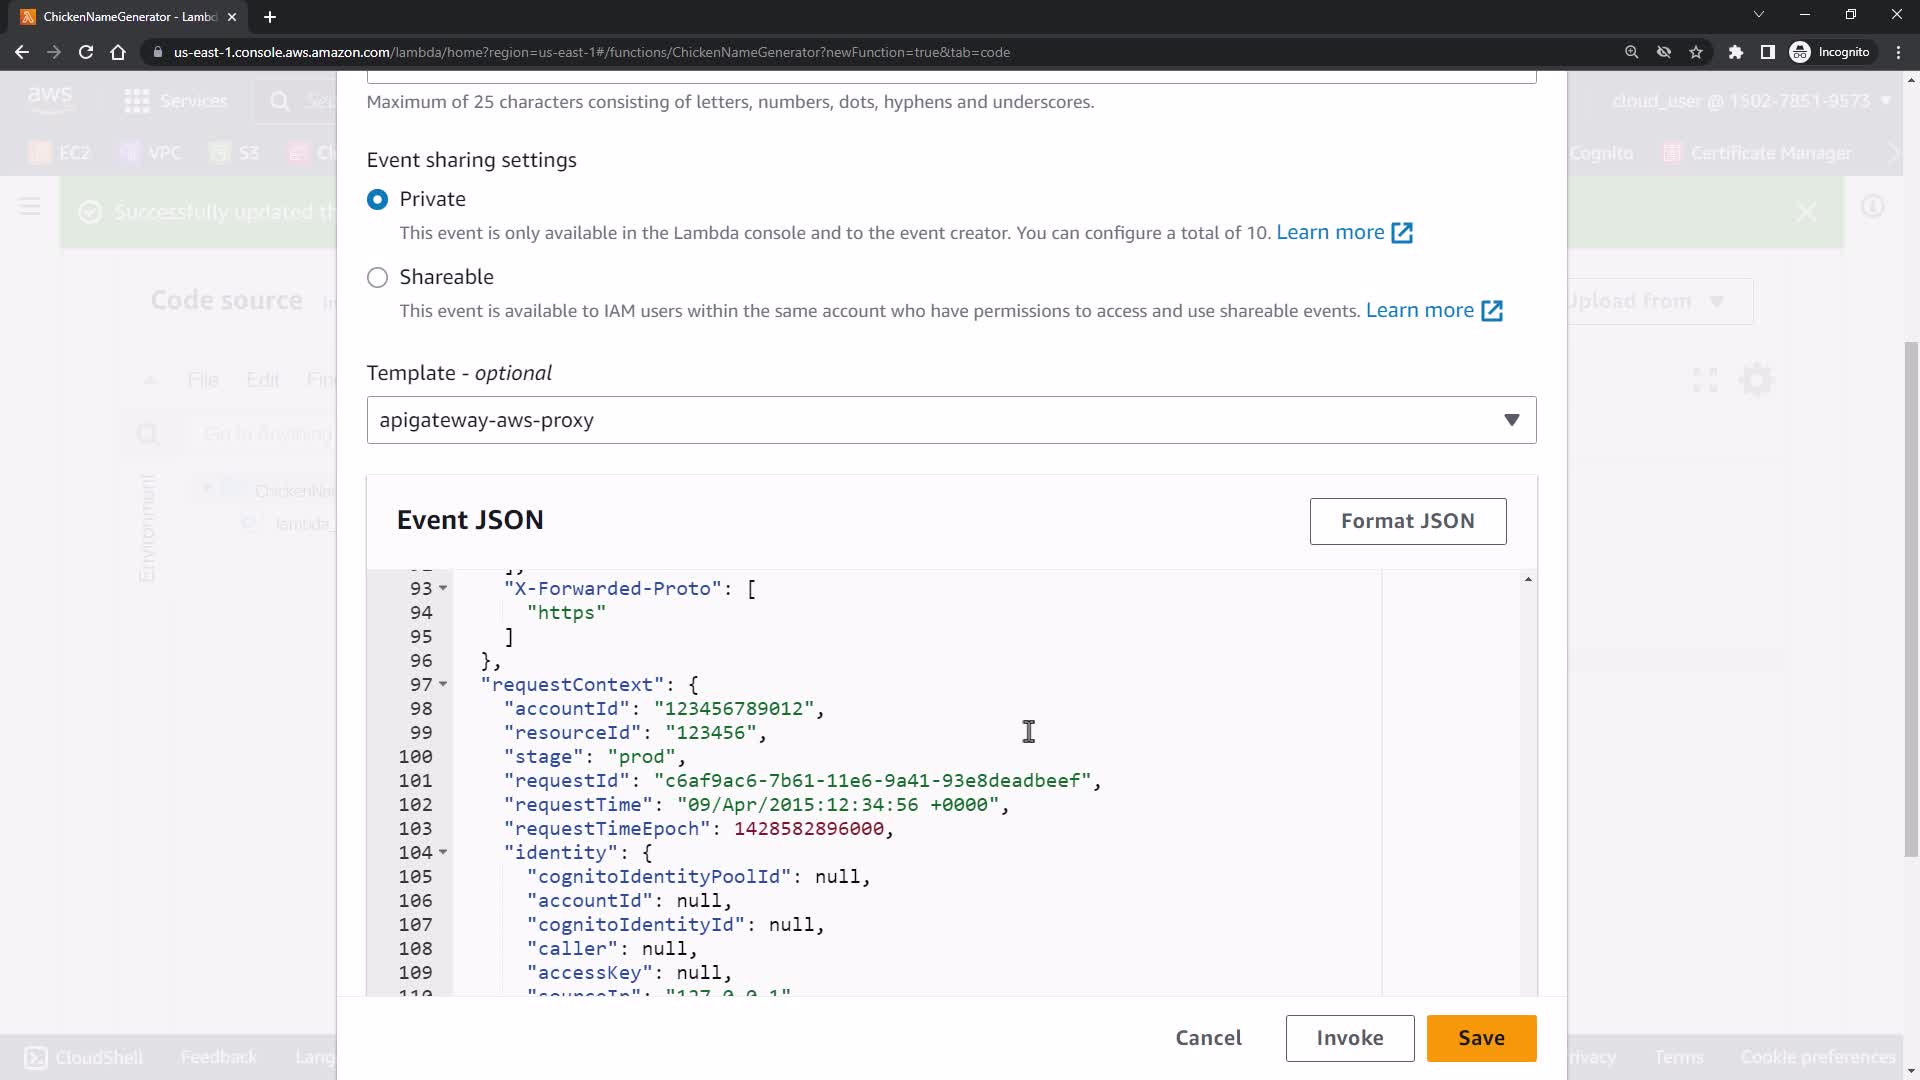Click the zoom magnifier icon in address bar
The image size is (1920, 1080).
coord(1631,52)
